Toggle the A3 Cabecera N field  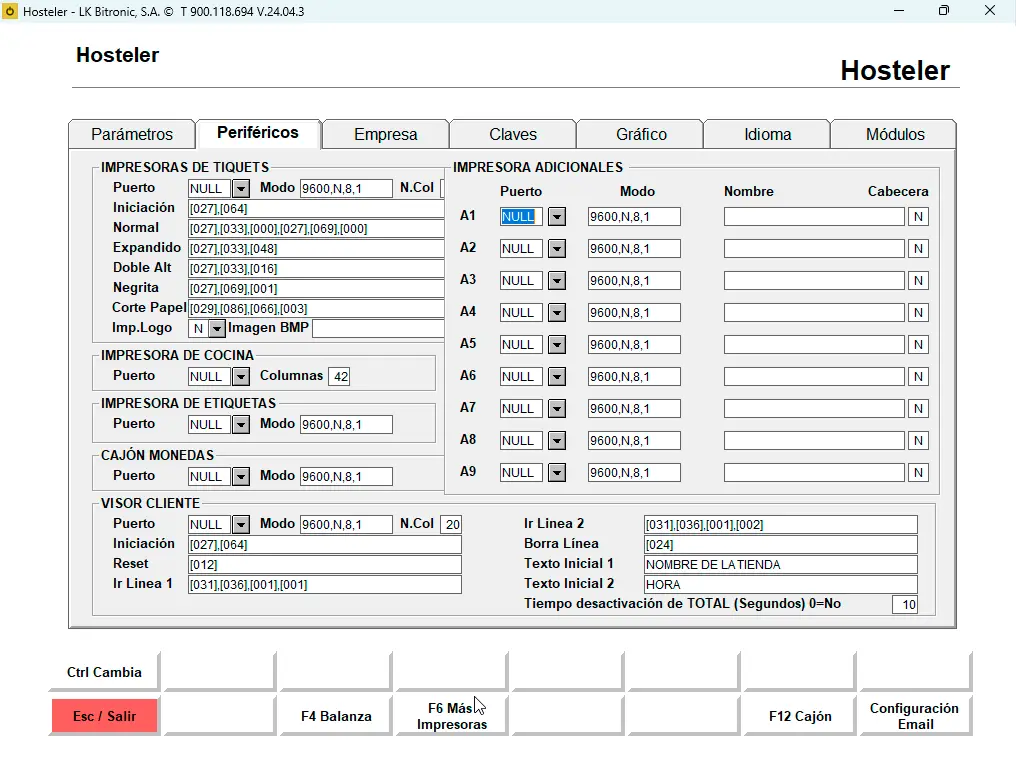pyautogui.click(x=918, y=281)
